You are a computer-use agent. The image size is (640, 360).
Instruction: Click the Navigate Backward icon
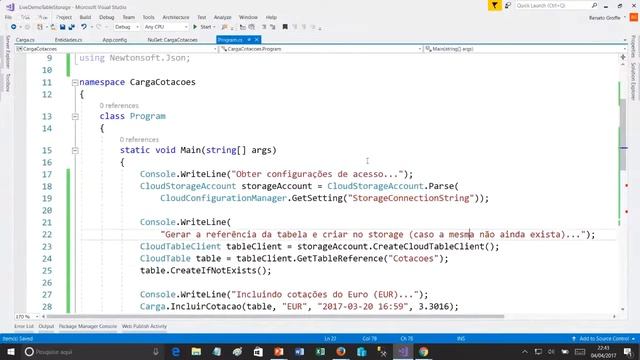tap(13, 27)
